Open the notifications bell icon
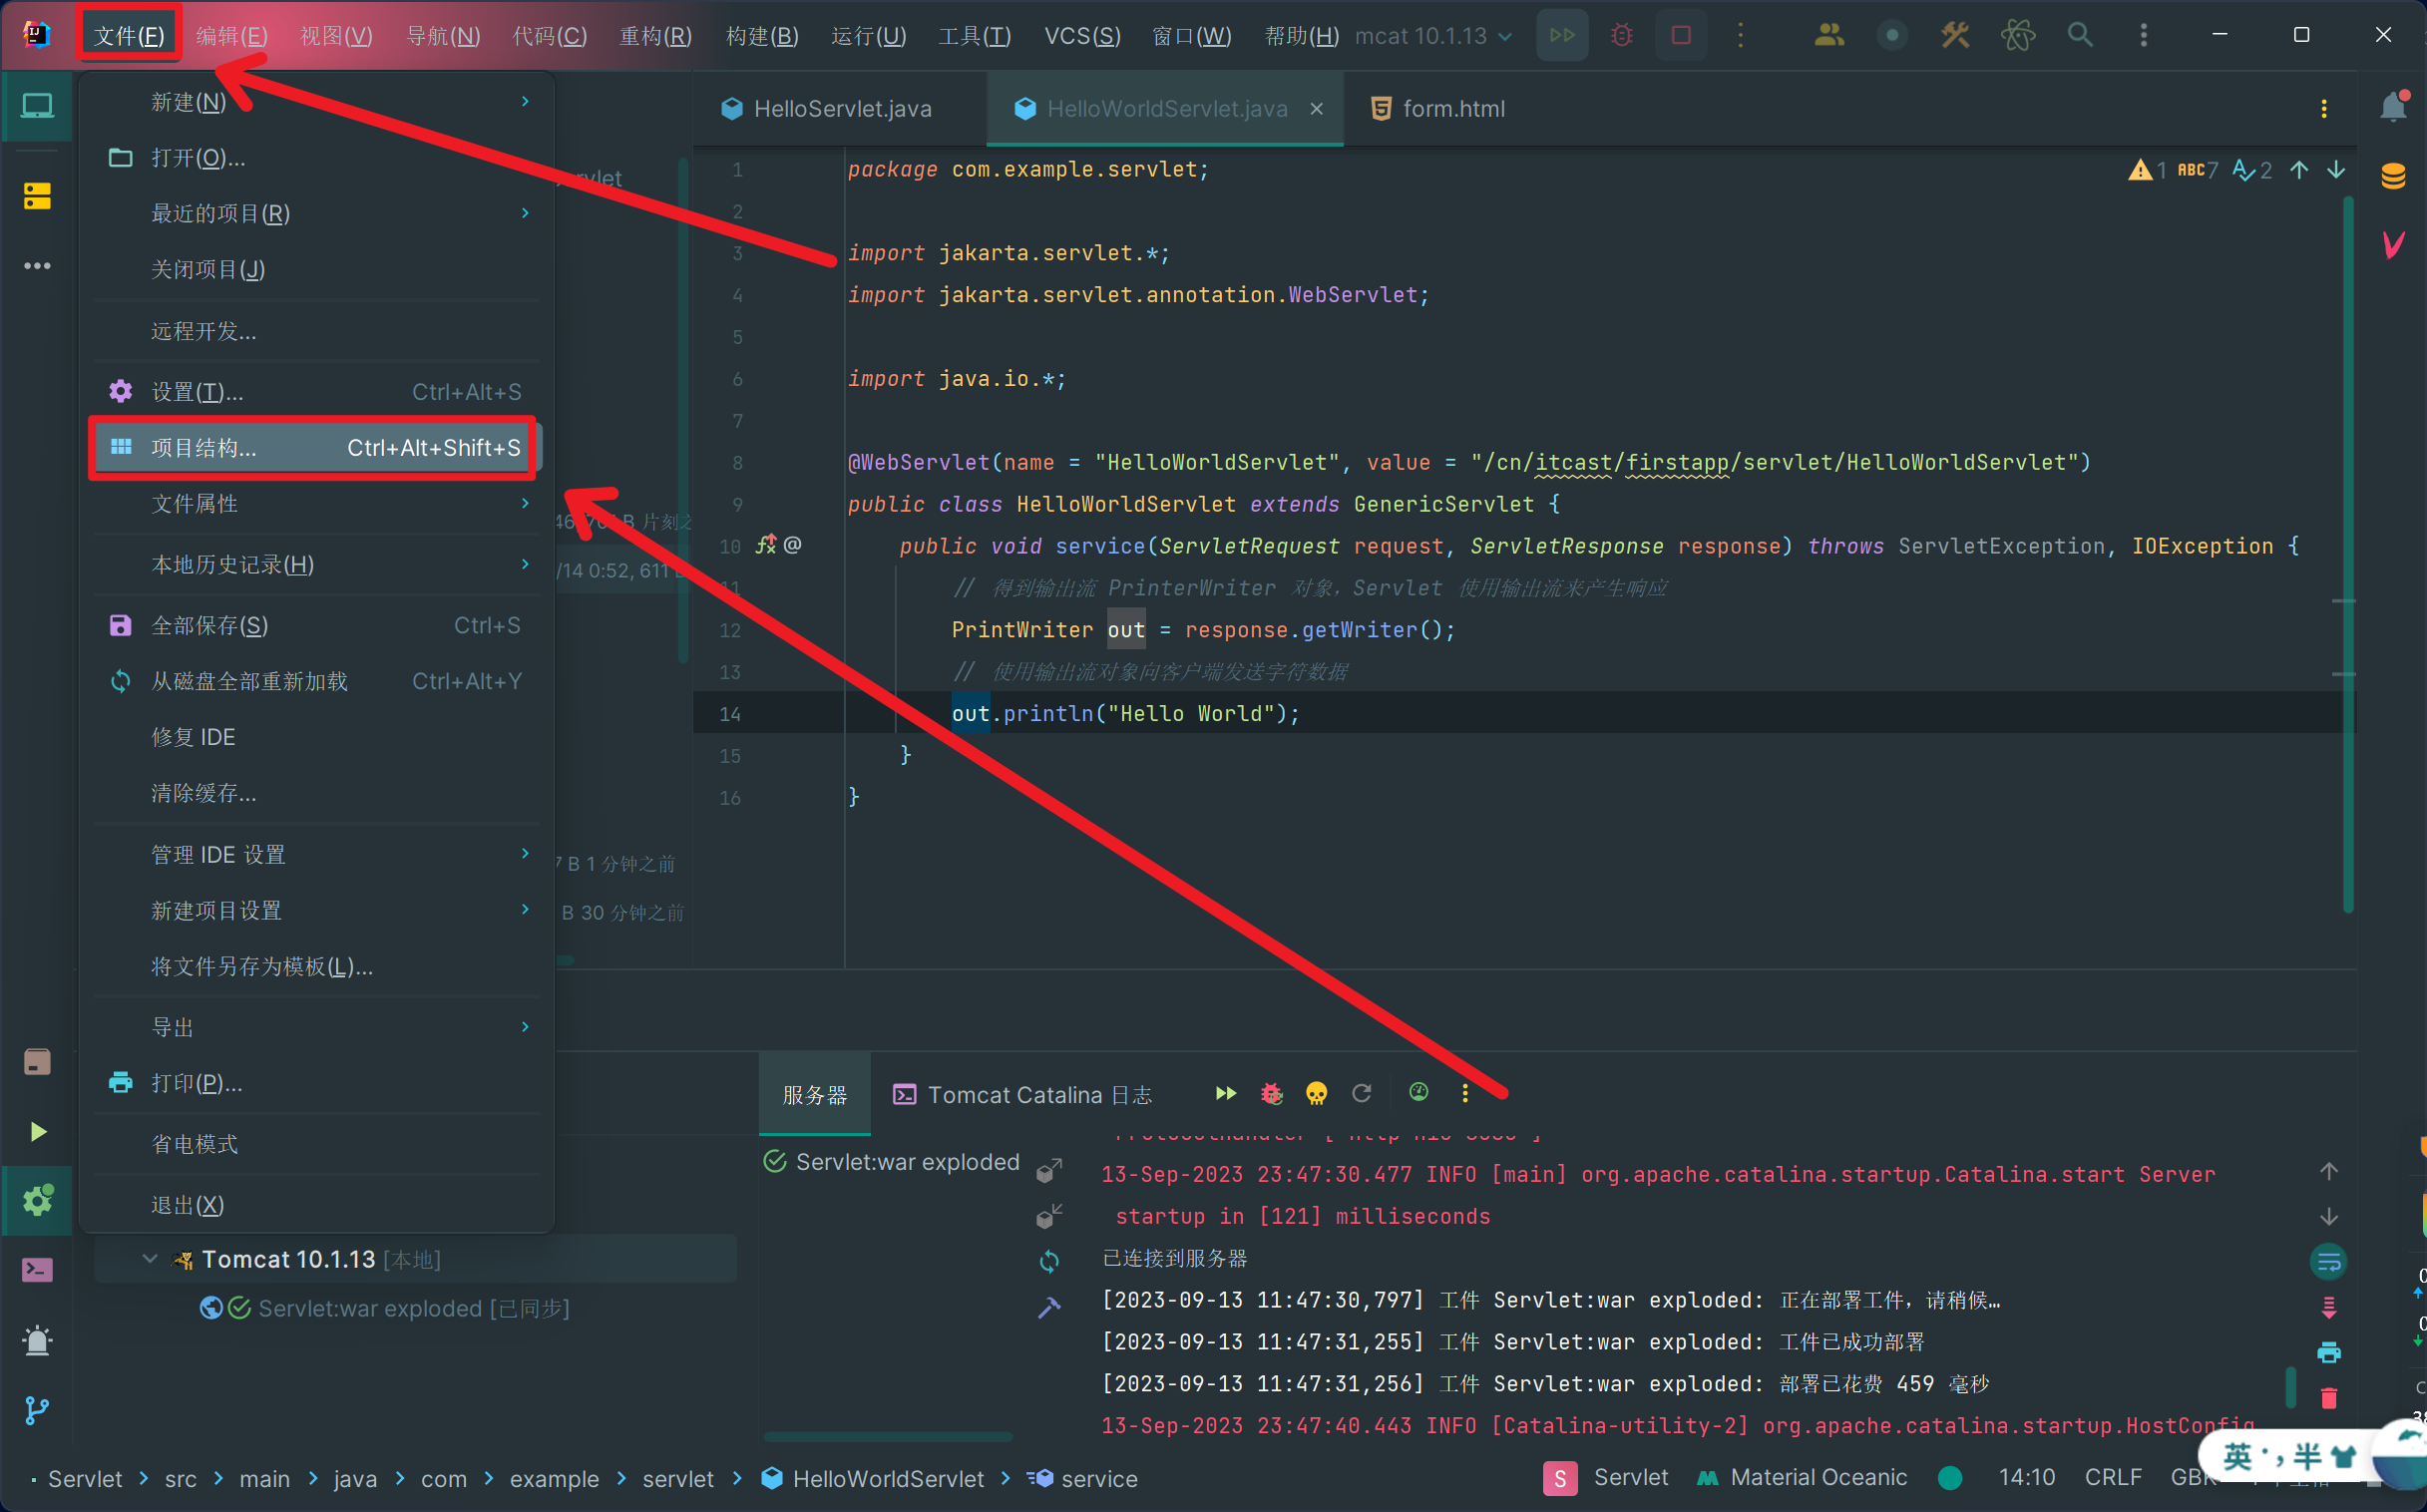 (x=2393, y=107)
